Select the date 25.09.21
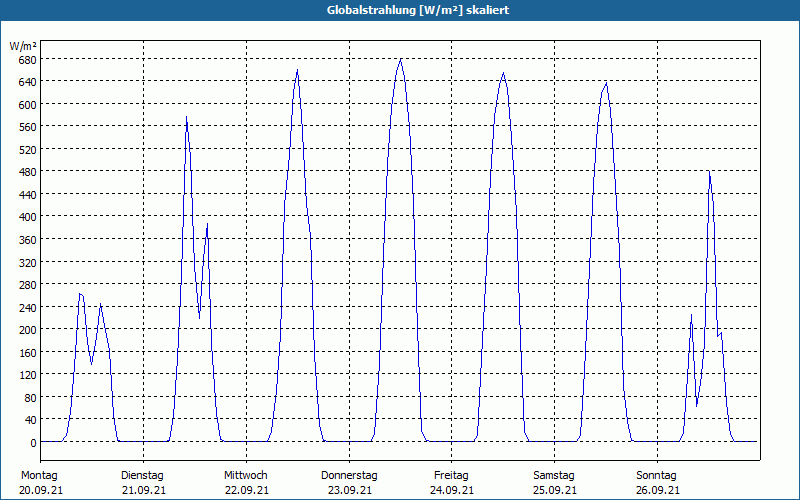 click(555, 491)
